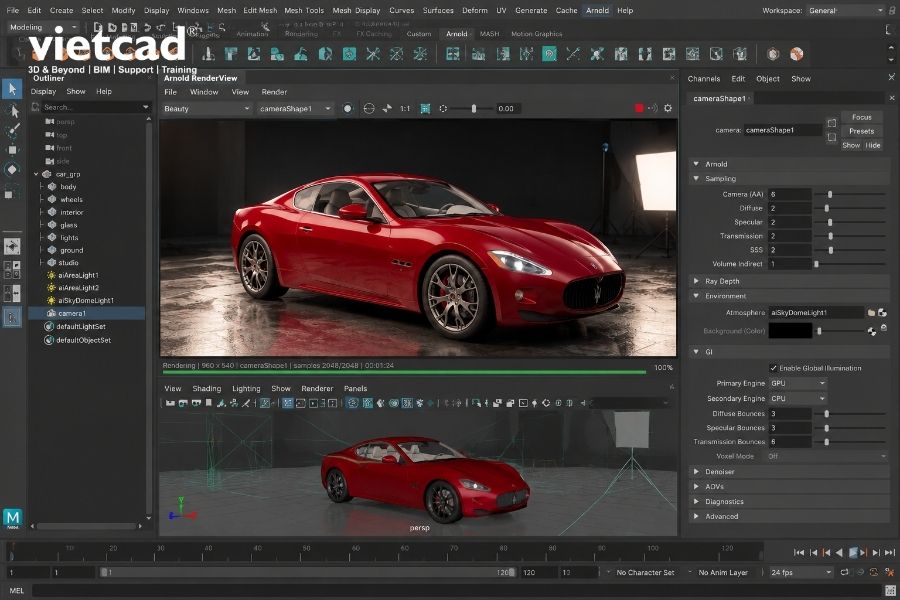The image size is (900, 600).
Task: Click folder icon next to Atmosphere field
Action: (x=871, y=313)
